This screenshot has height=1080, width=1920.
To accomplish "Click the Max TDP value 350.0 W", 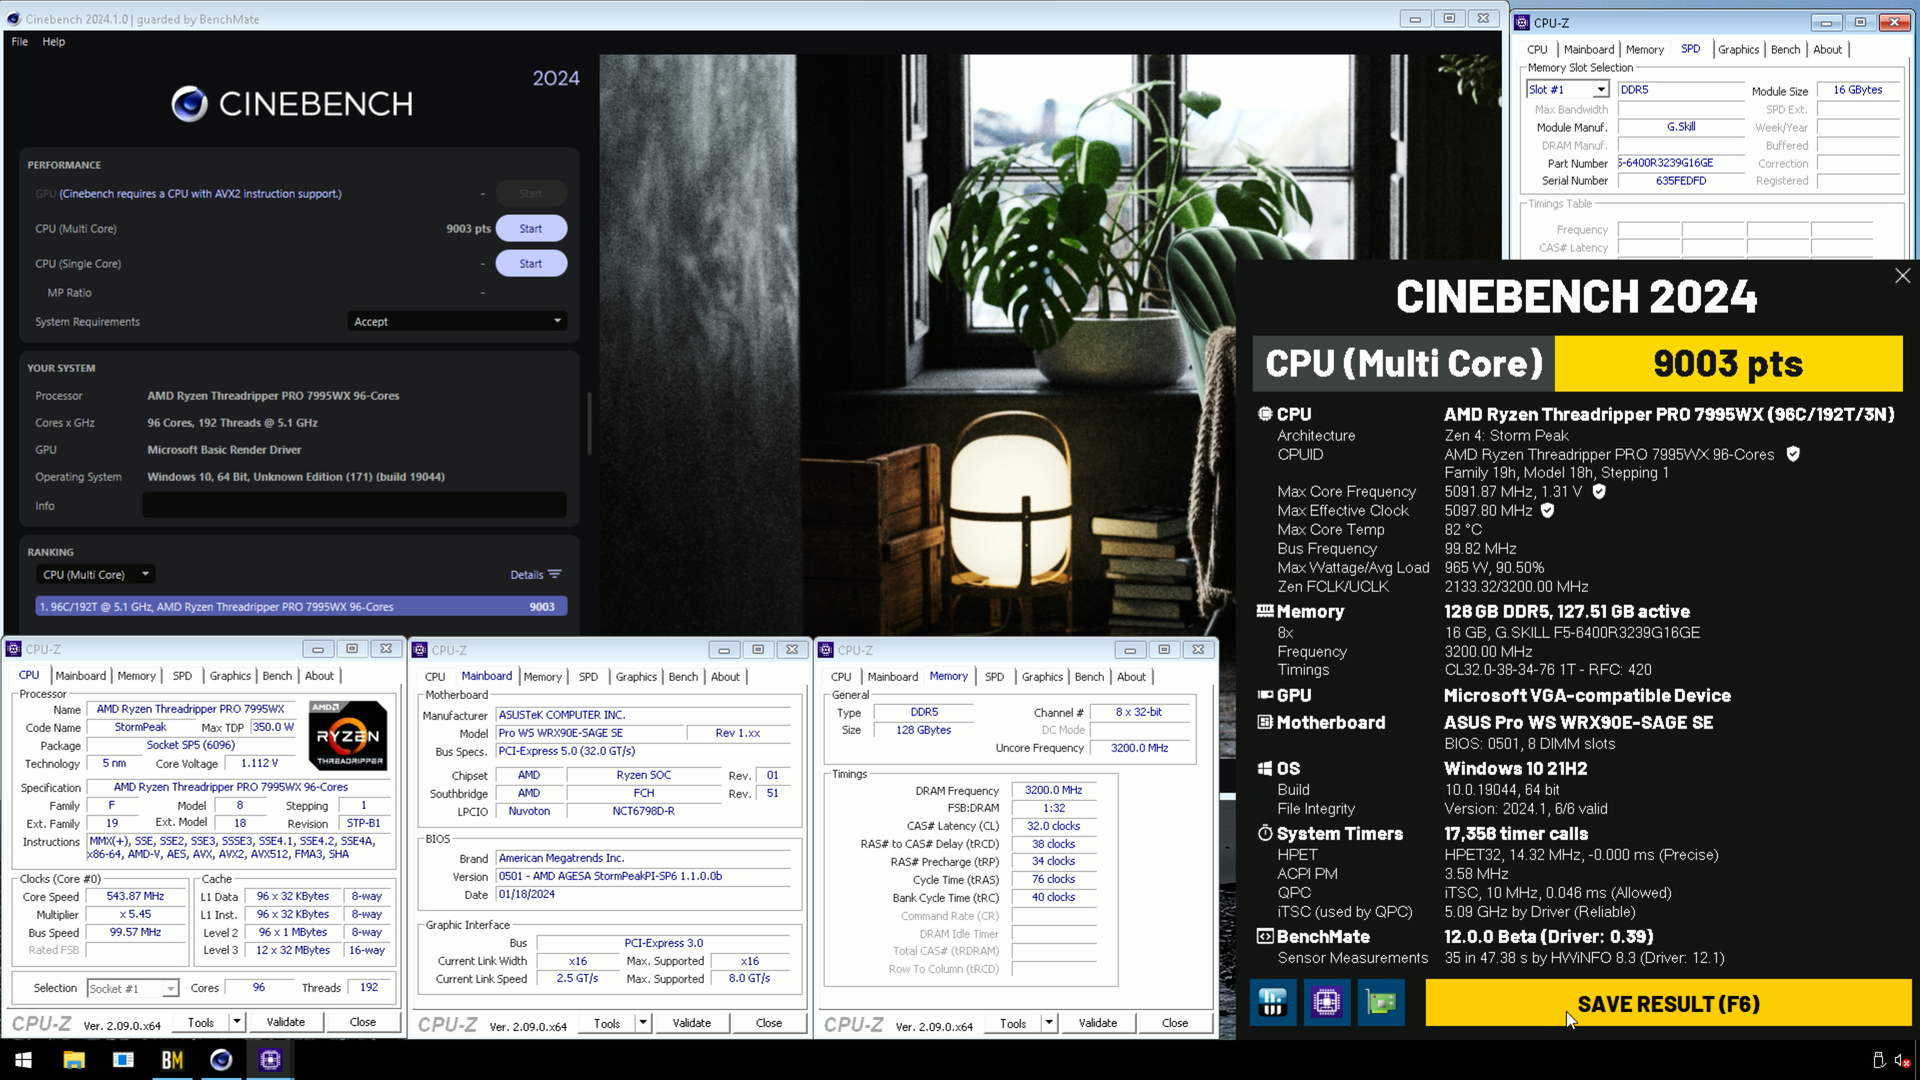I will tap(273, 727).
